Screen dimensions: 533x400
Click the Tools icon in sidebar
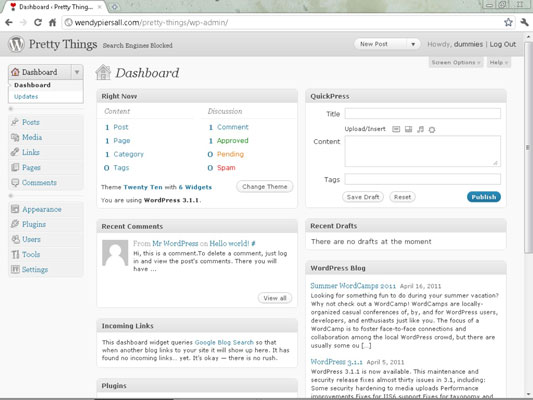(15, 254)
